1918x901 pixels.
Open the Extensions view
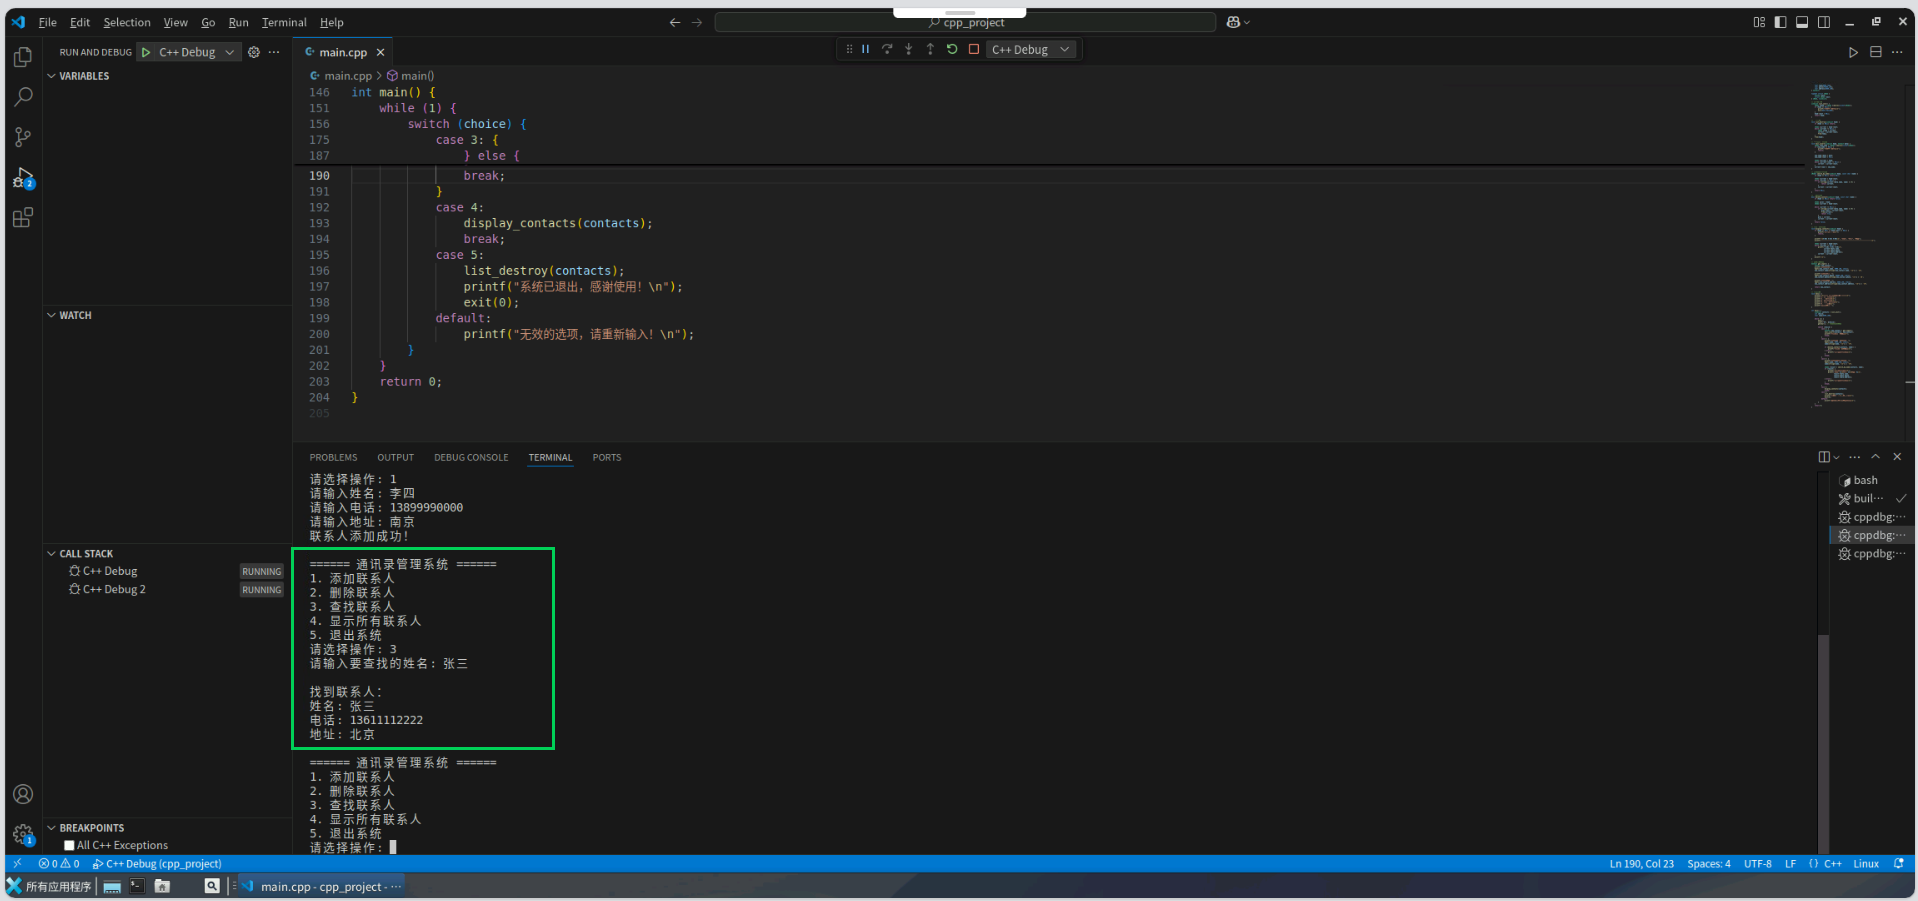(x=23, y=217)
